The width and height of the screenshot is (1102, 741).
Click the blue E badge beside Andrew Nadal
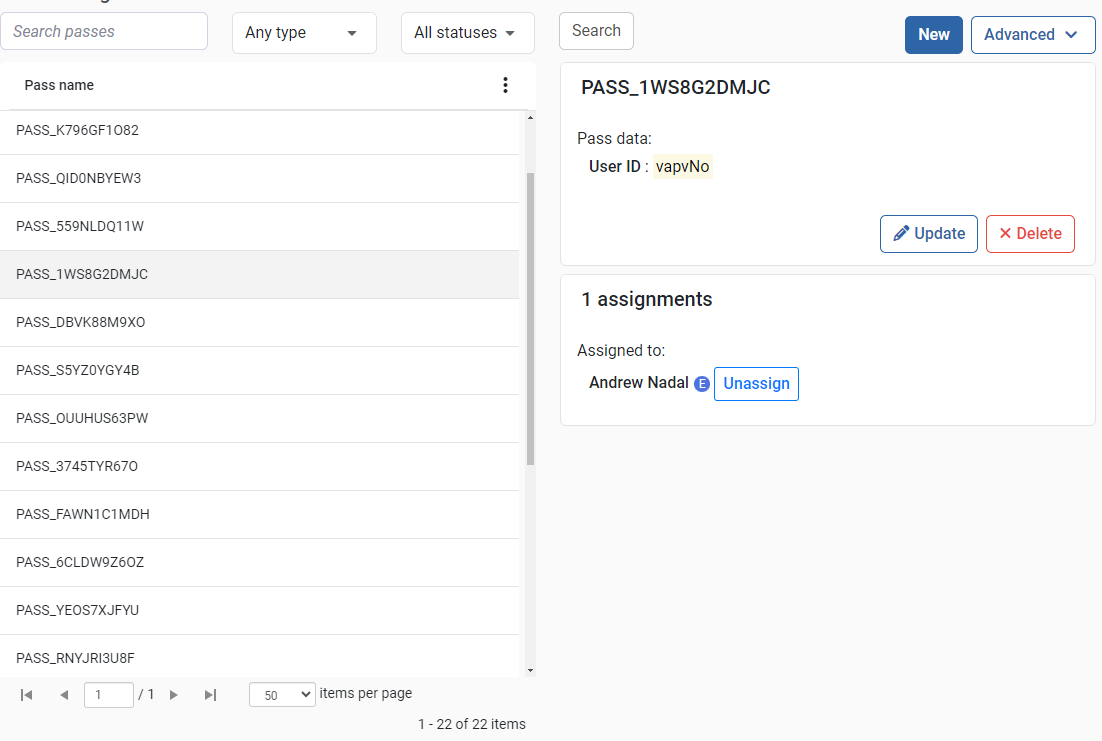(x=702, y=384)
